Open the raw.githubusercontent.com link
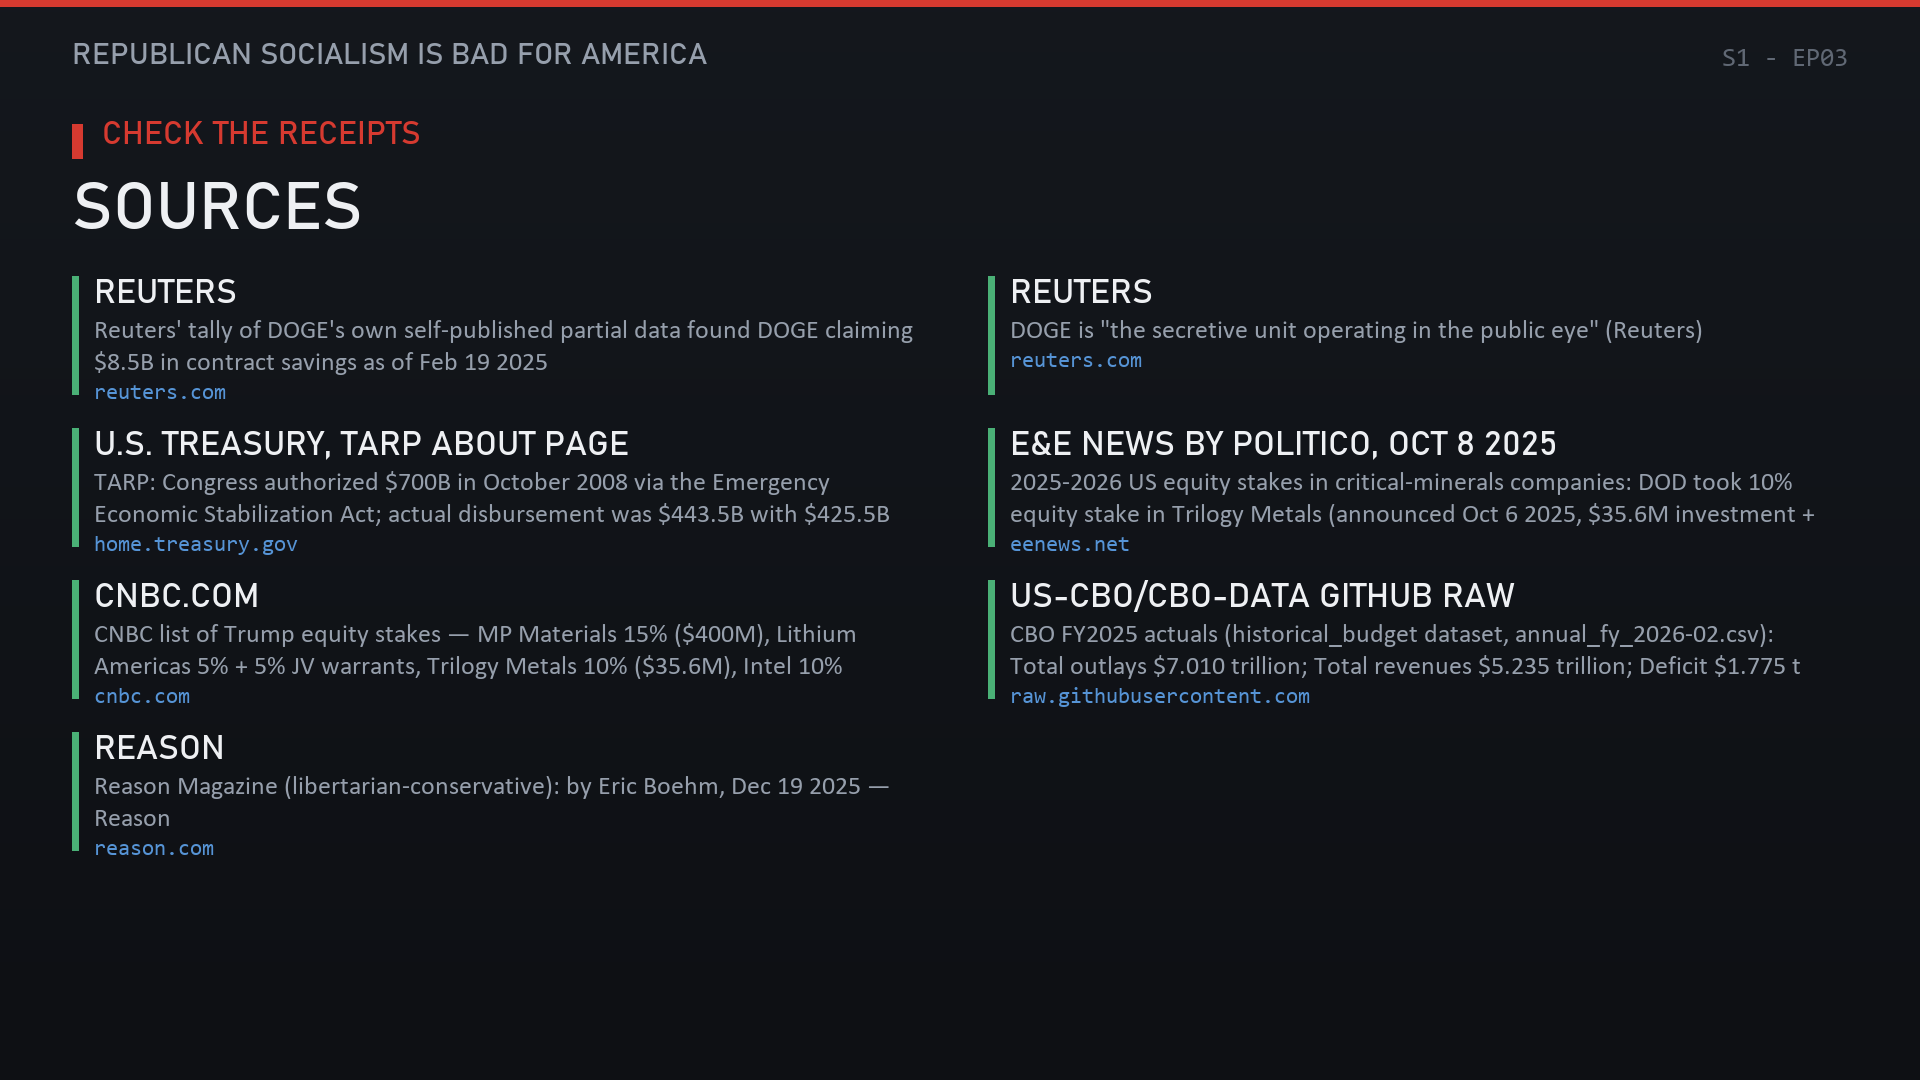1920x1080 pixels. (x=1160, y=696)
